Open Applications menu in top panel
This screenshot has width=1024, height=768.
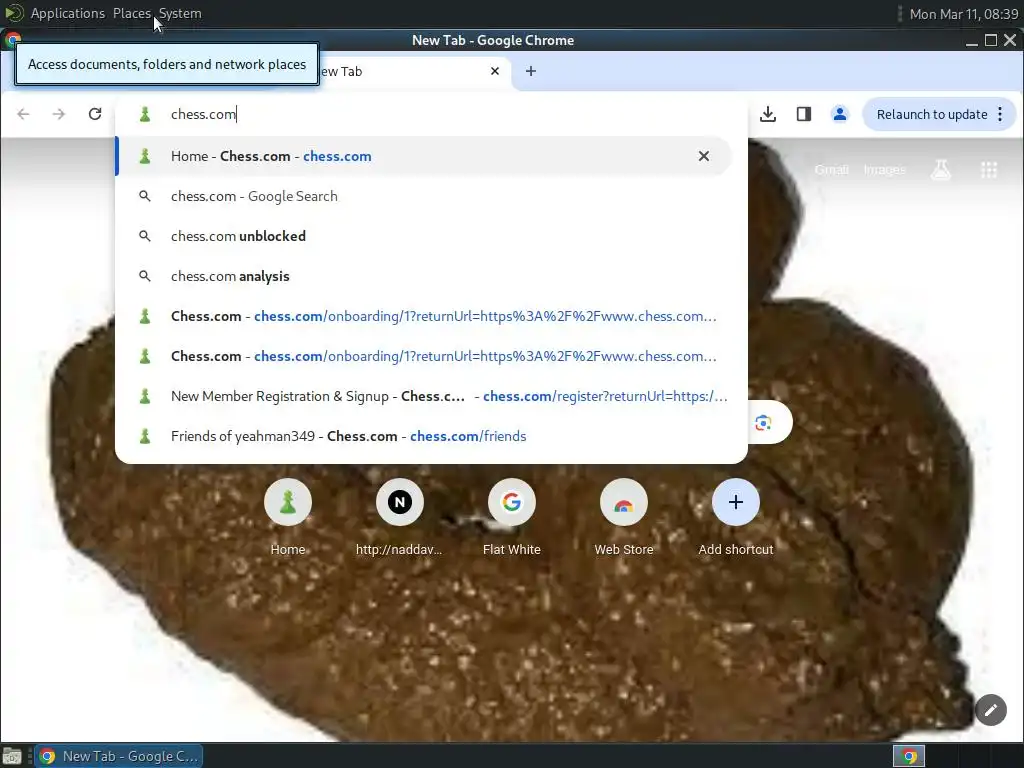pos(67,13)
